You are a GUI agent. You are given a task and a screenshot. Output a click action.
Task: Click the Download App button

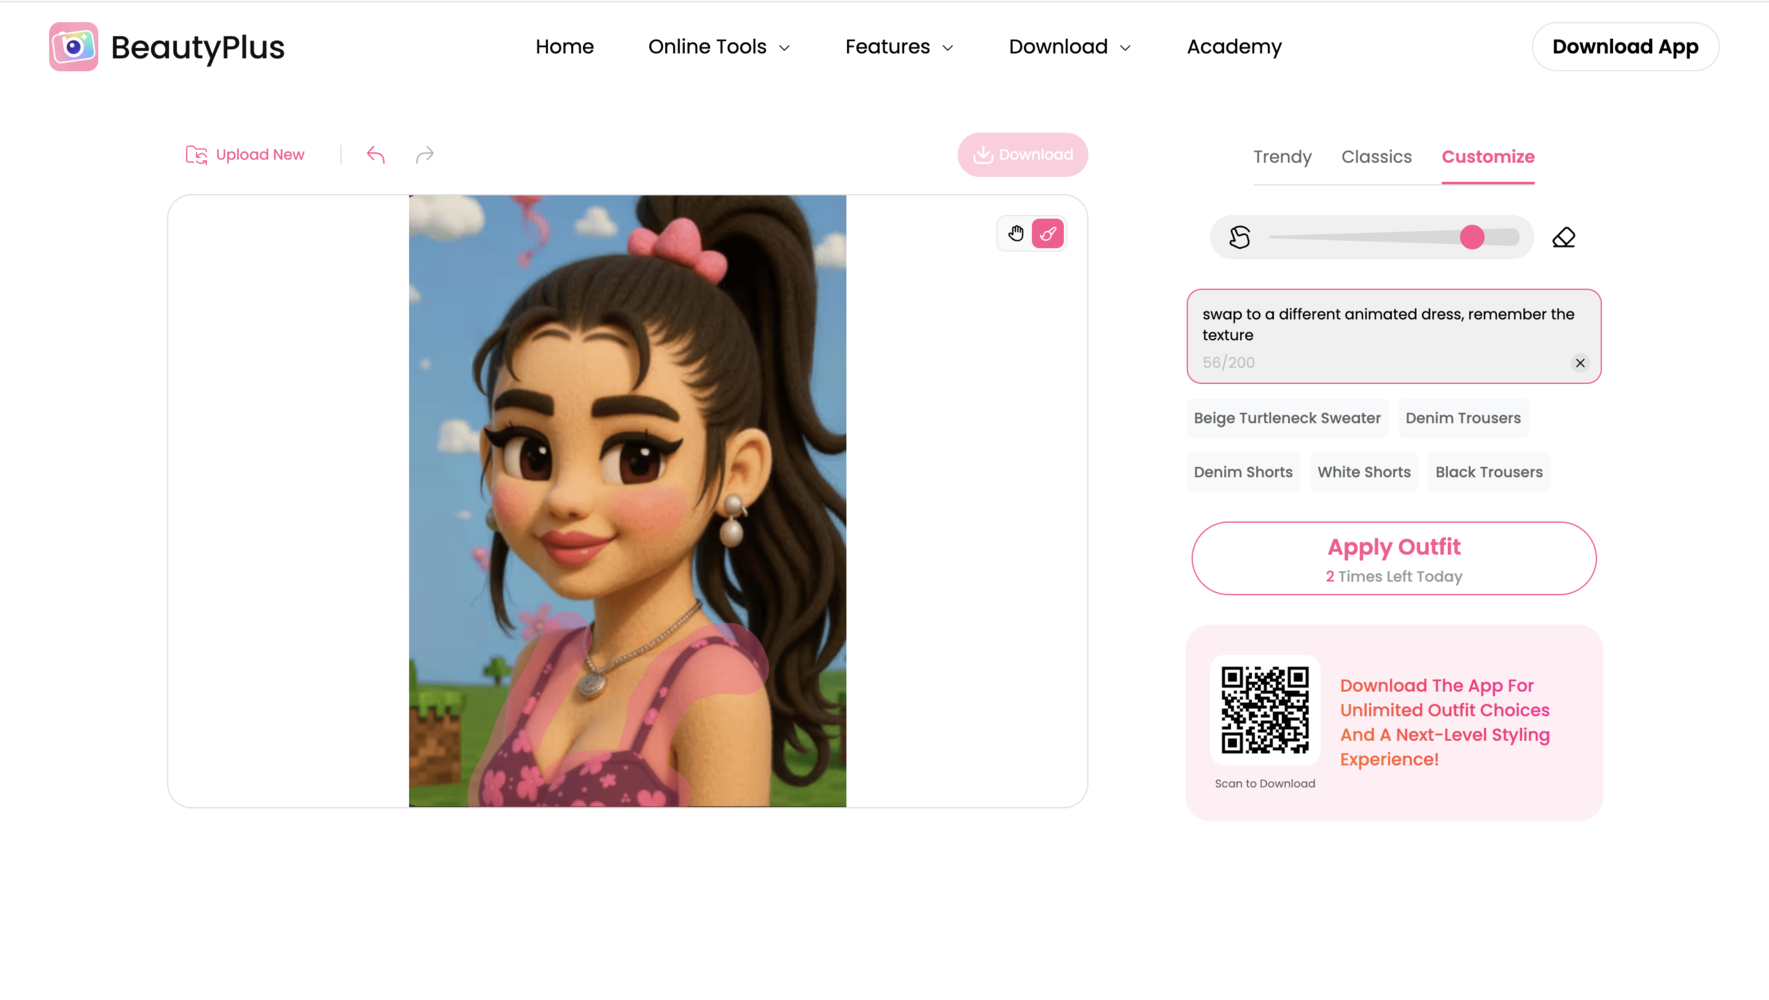(1624, 47)
